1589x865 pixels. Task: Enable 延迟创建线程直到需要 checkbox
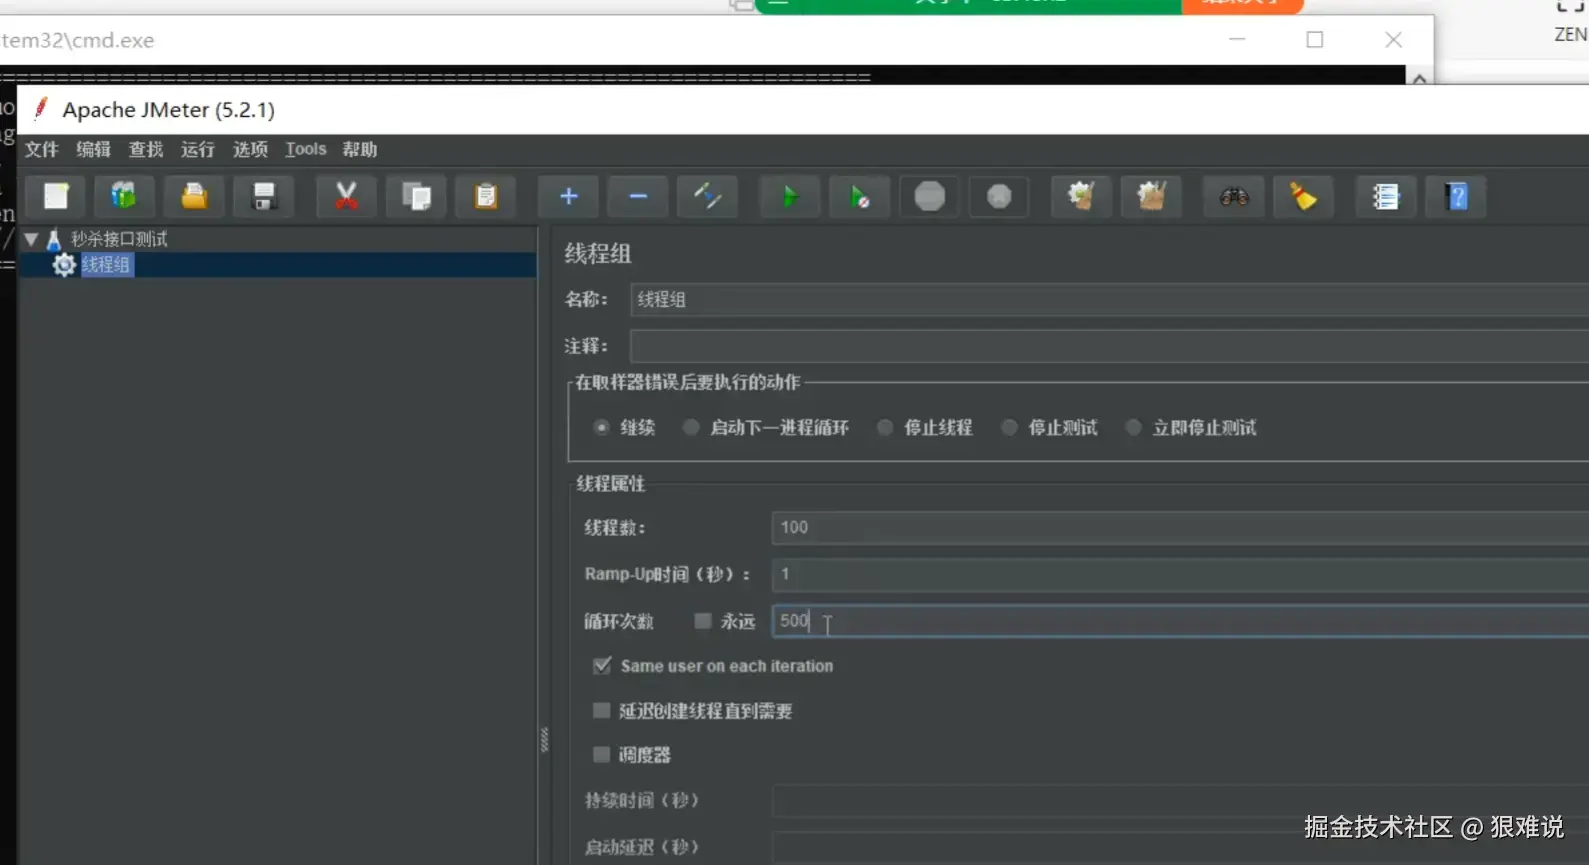pyautogui.click(x=601, y=710)
